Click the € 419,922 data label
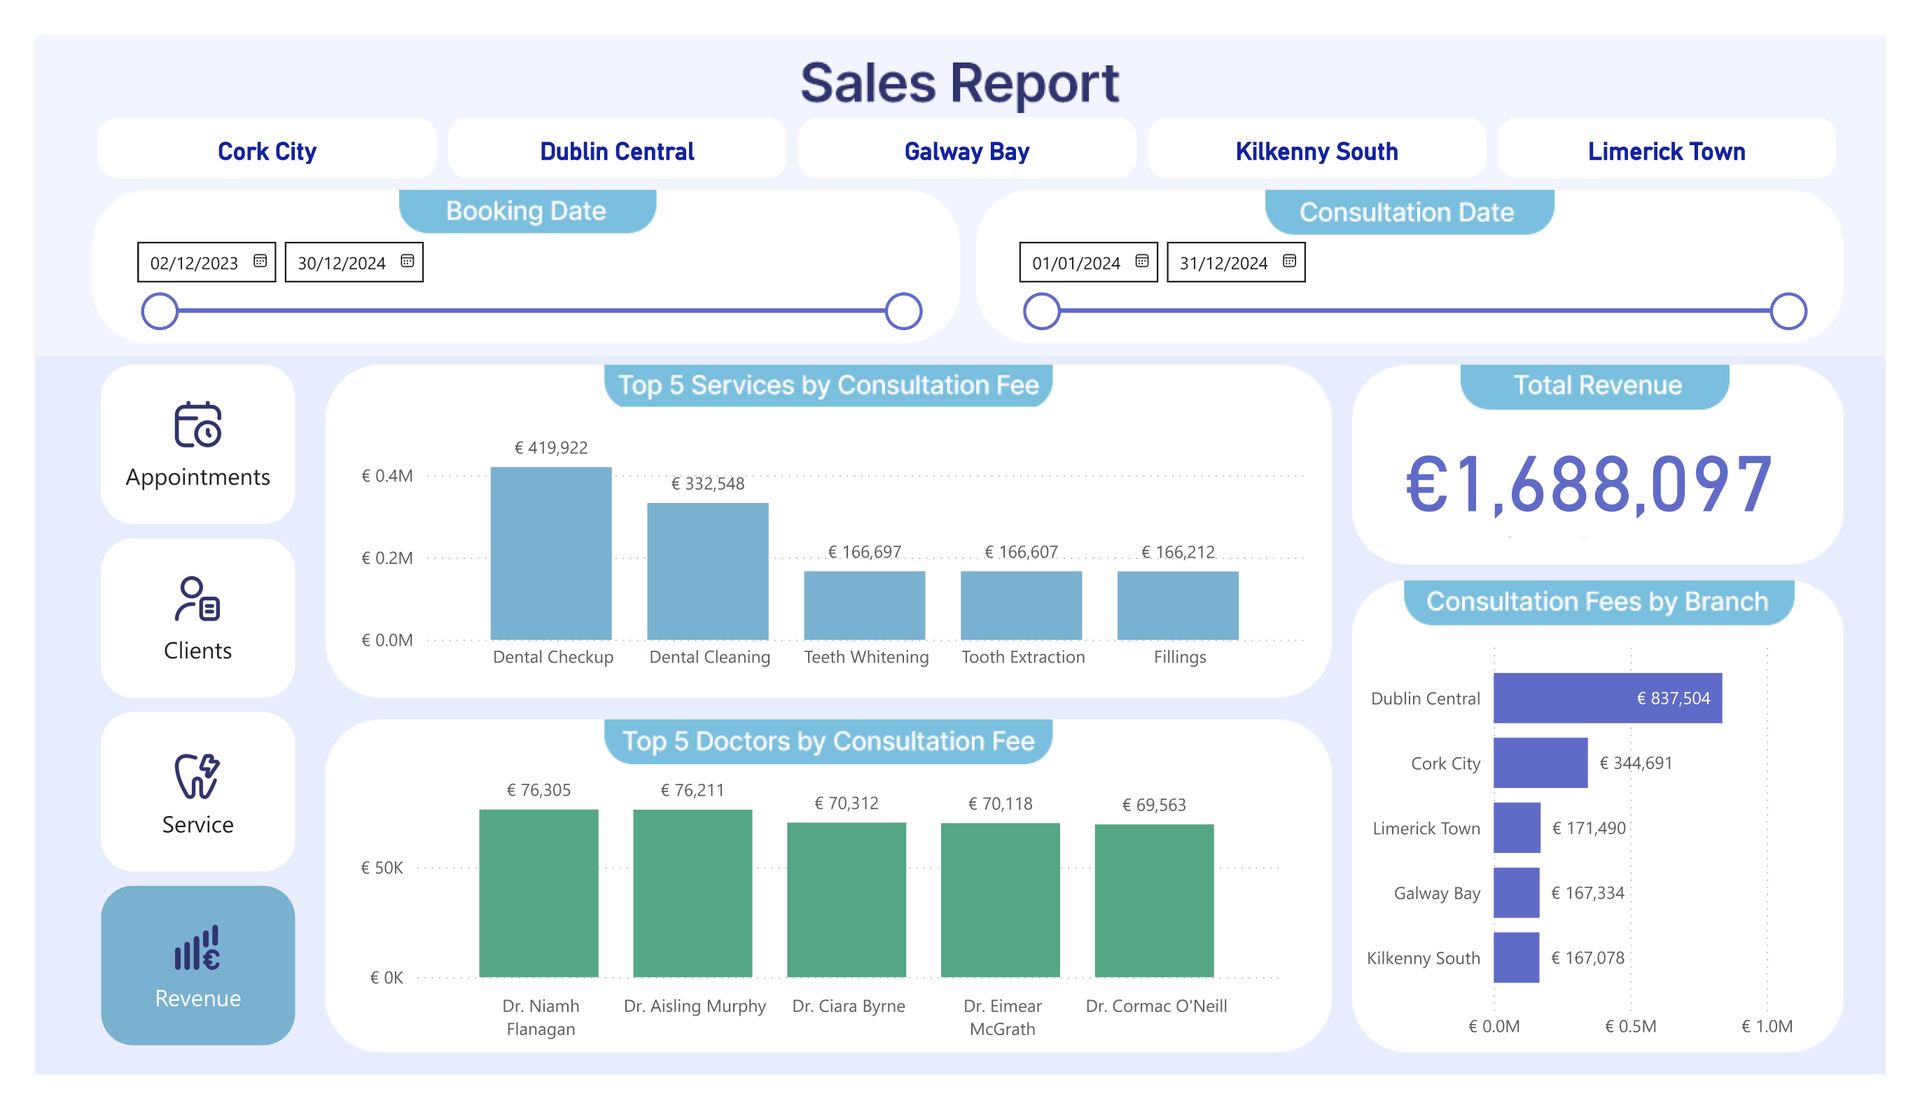 pyautogui.click(x=551, y=448)
